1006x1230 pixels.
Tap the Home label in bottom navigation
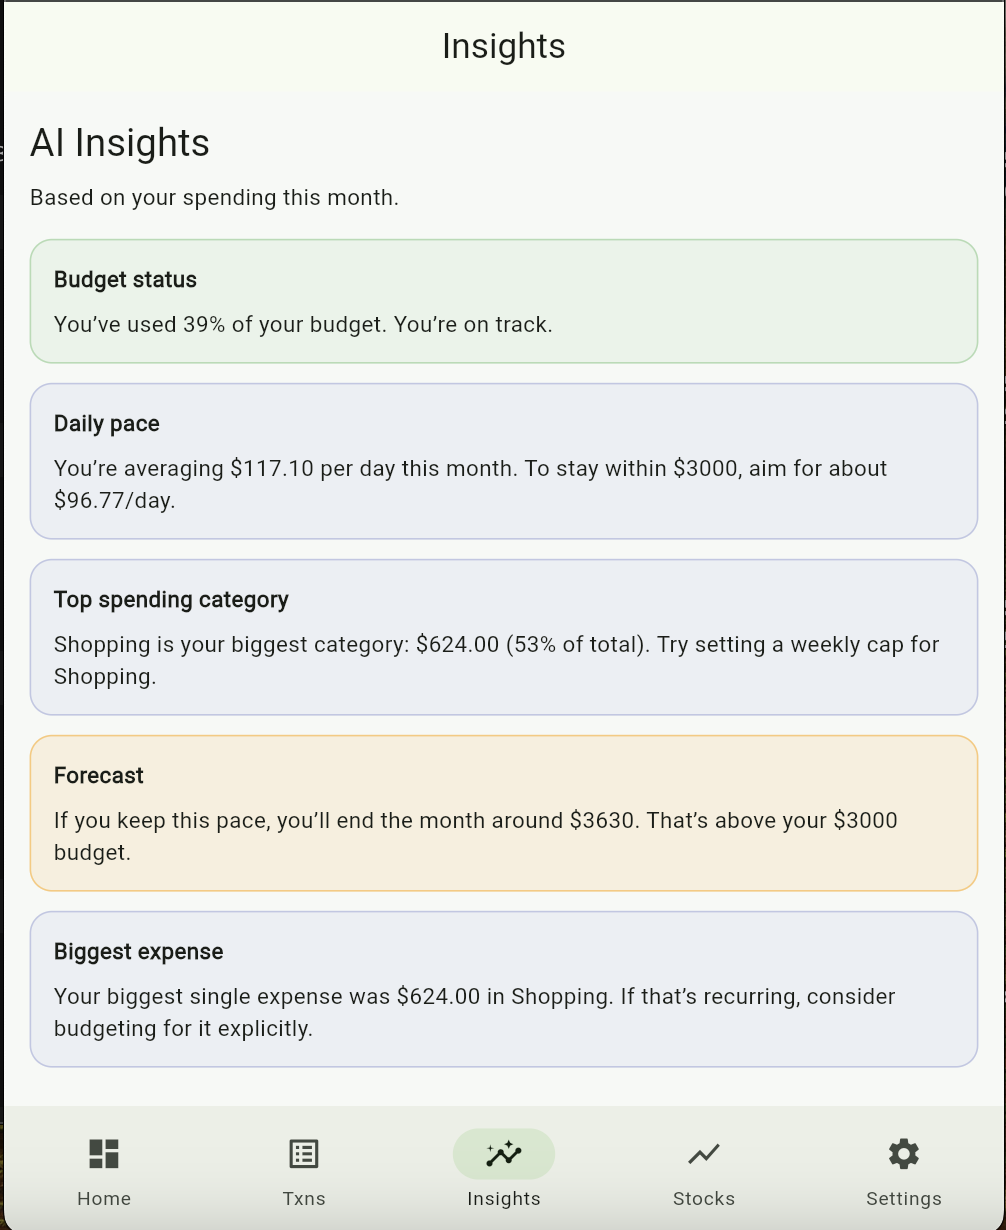[104, 1198]
